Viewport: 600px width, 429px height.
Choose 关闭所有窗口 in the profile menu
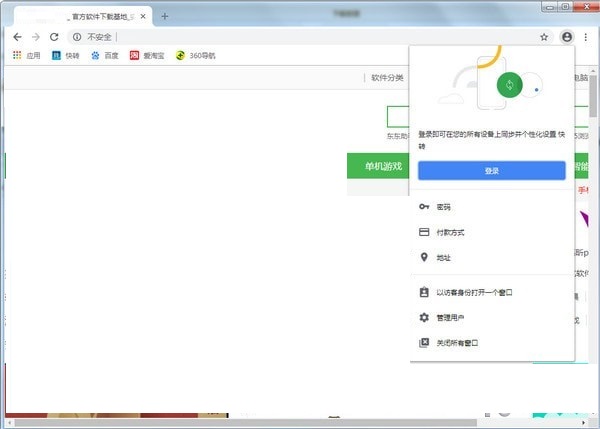point(492,343)
